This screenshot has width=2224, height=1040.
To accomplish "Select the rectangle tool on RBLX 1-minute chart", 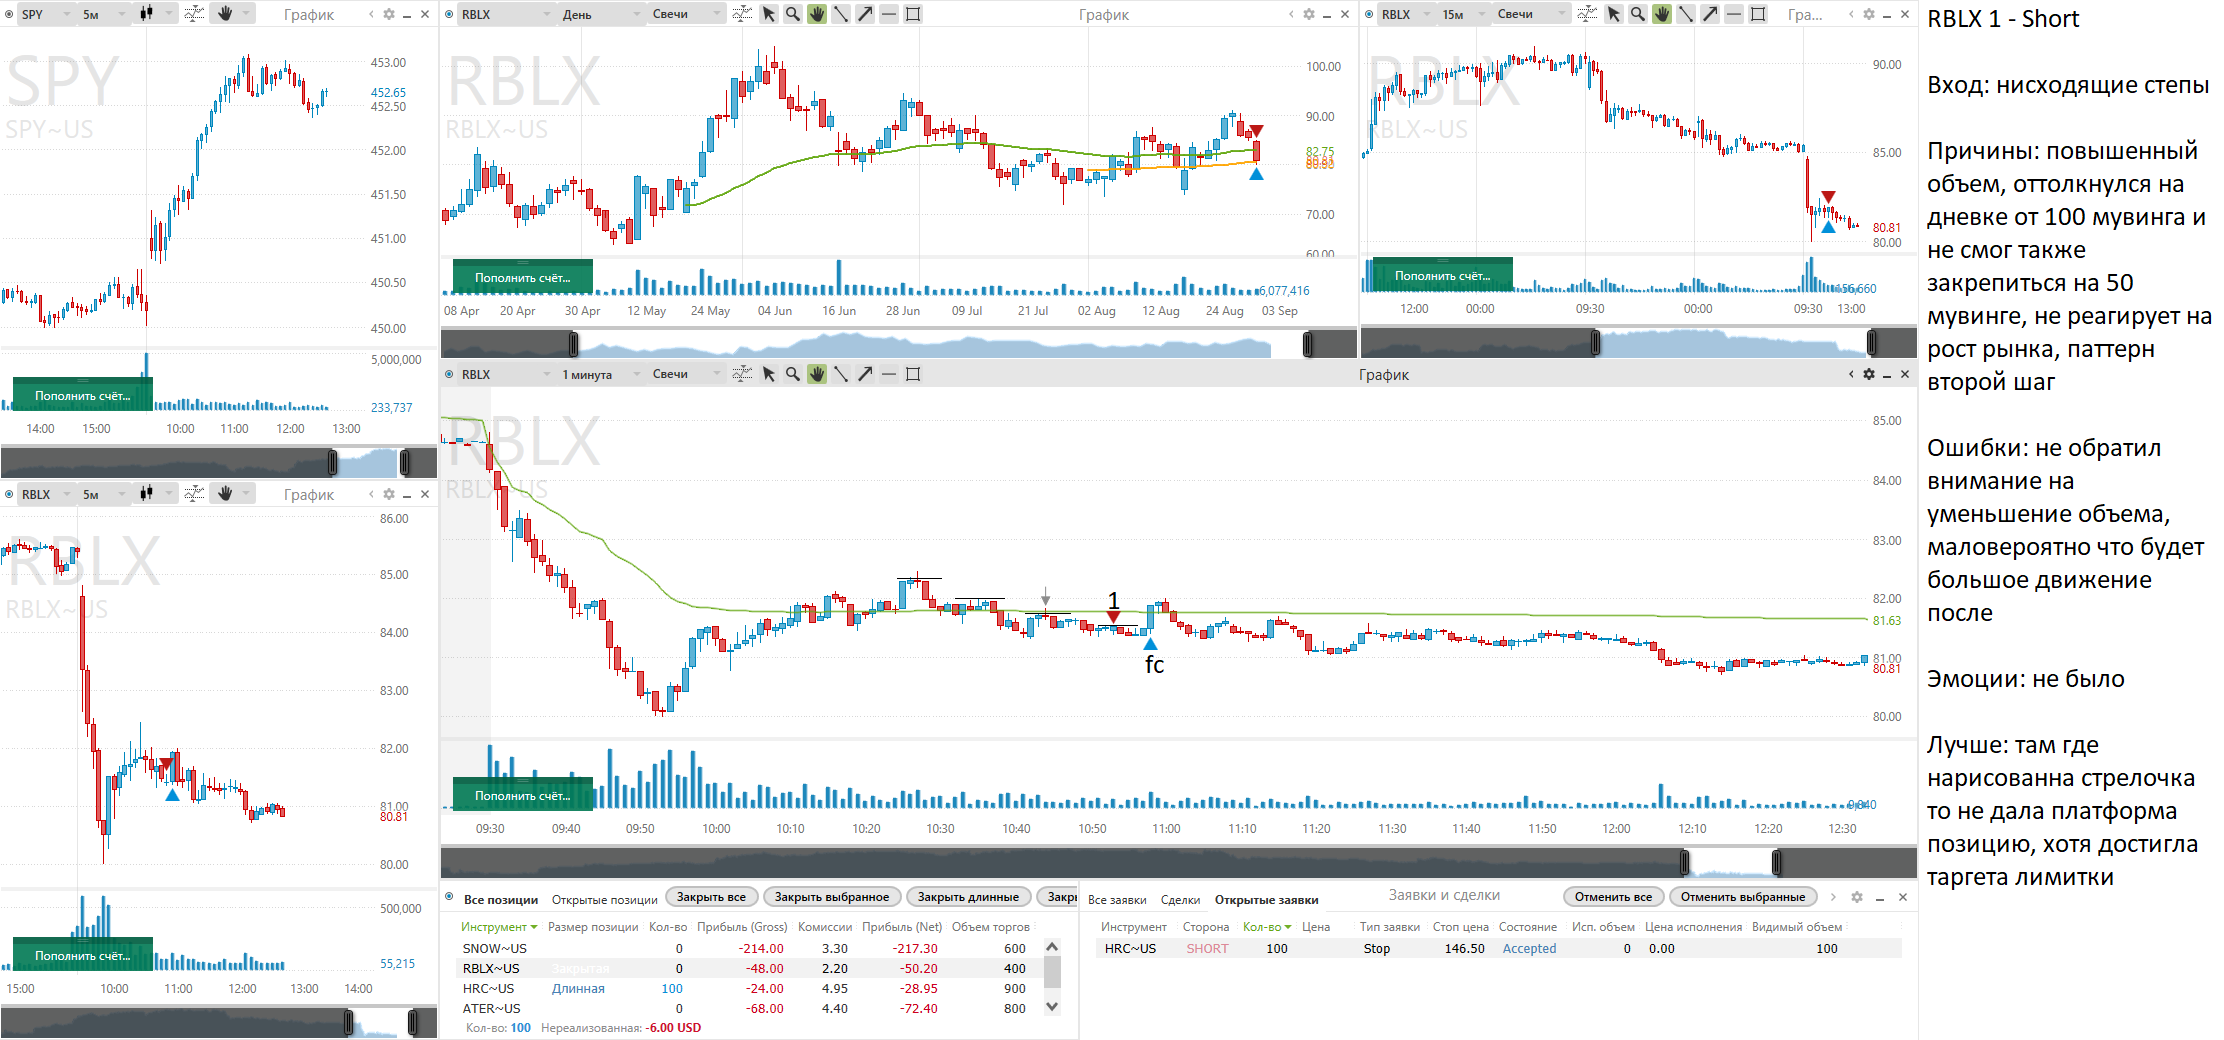I will 913,374.
